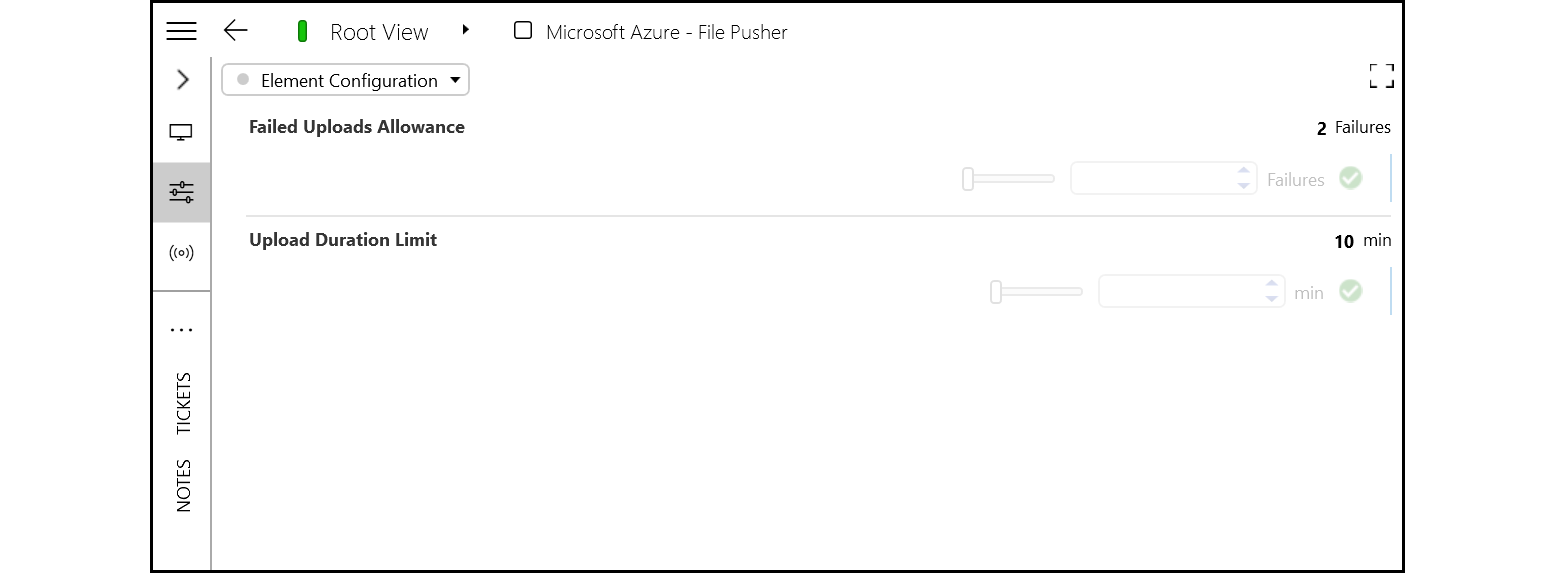Image resolution: width=1555 pixels, height=573 pixels.
Task: Click green status indicator beside Root View
Action: pos(302,32)
